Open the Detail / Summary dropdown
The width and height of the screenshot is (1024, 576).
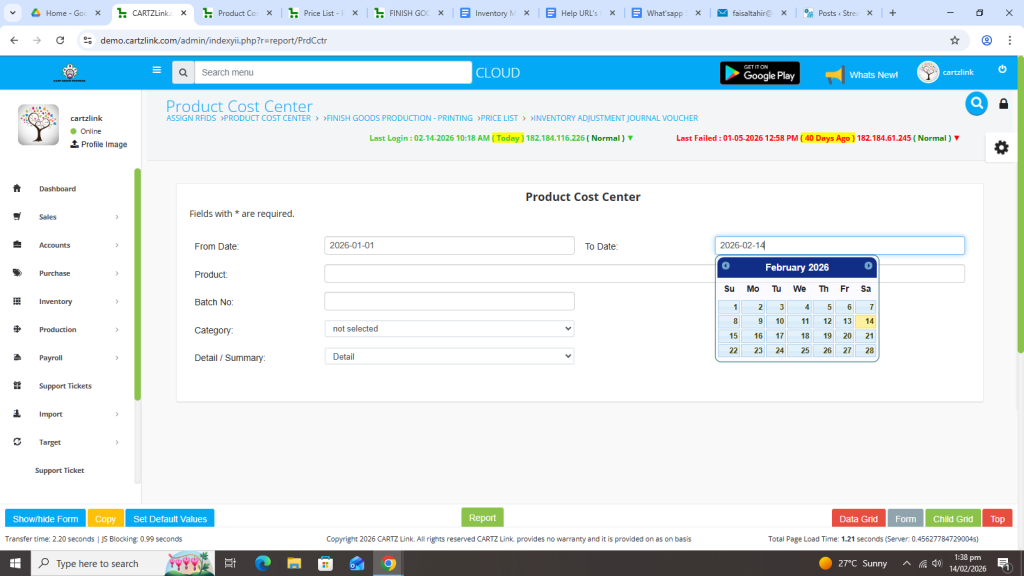tap(449, 356)
